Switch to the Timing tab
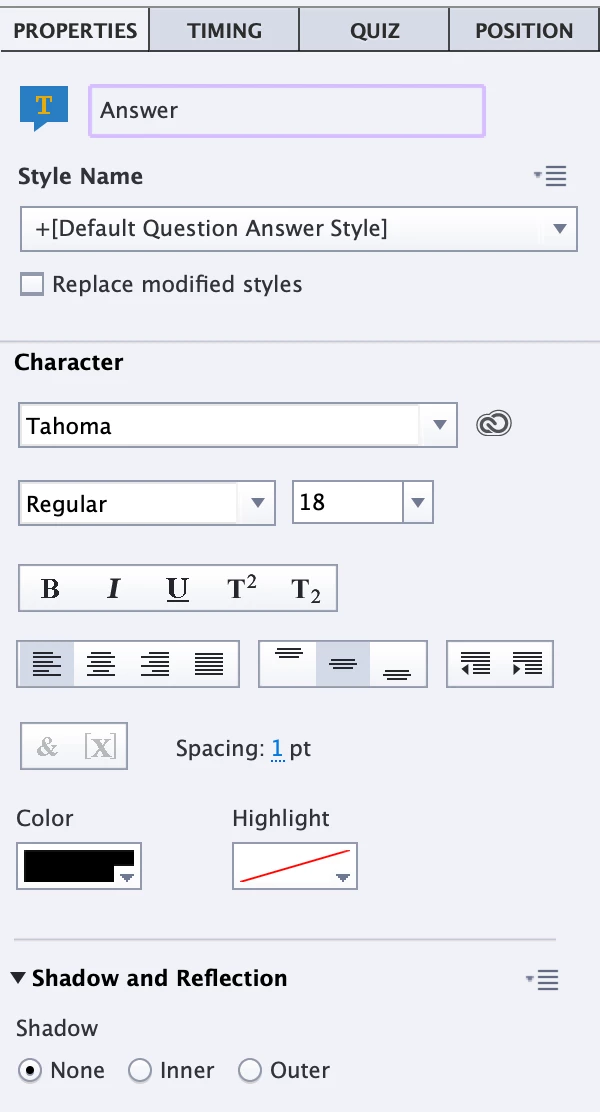Viewport: 600px width, 1112px height. click(x=224, y=30)
